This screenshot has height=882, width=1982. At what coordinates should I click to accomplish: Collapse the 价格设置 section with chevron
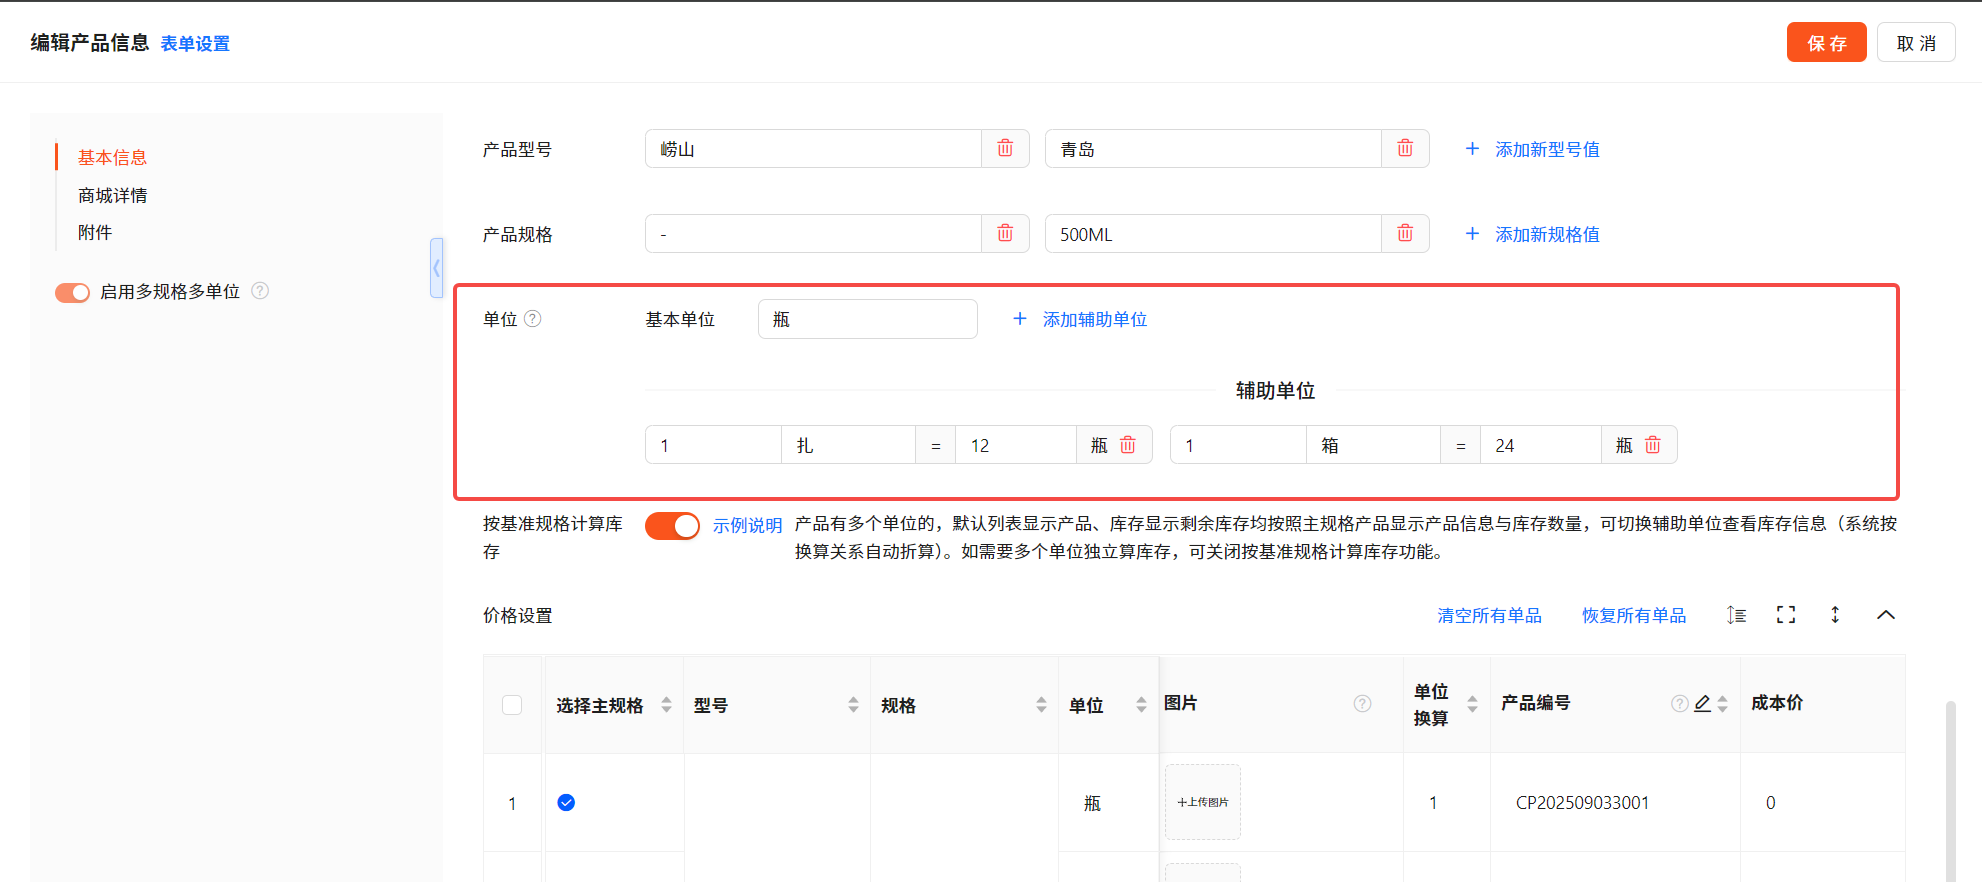pyautogui.click(x=1886, y=615)
